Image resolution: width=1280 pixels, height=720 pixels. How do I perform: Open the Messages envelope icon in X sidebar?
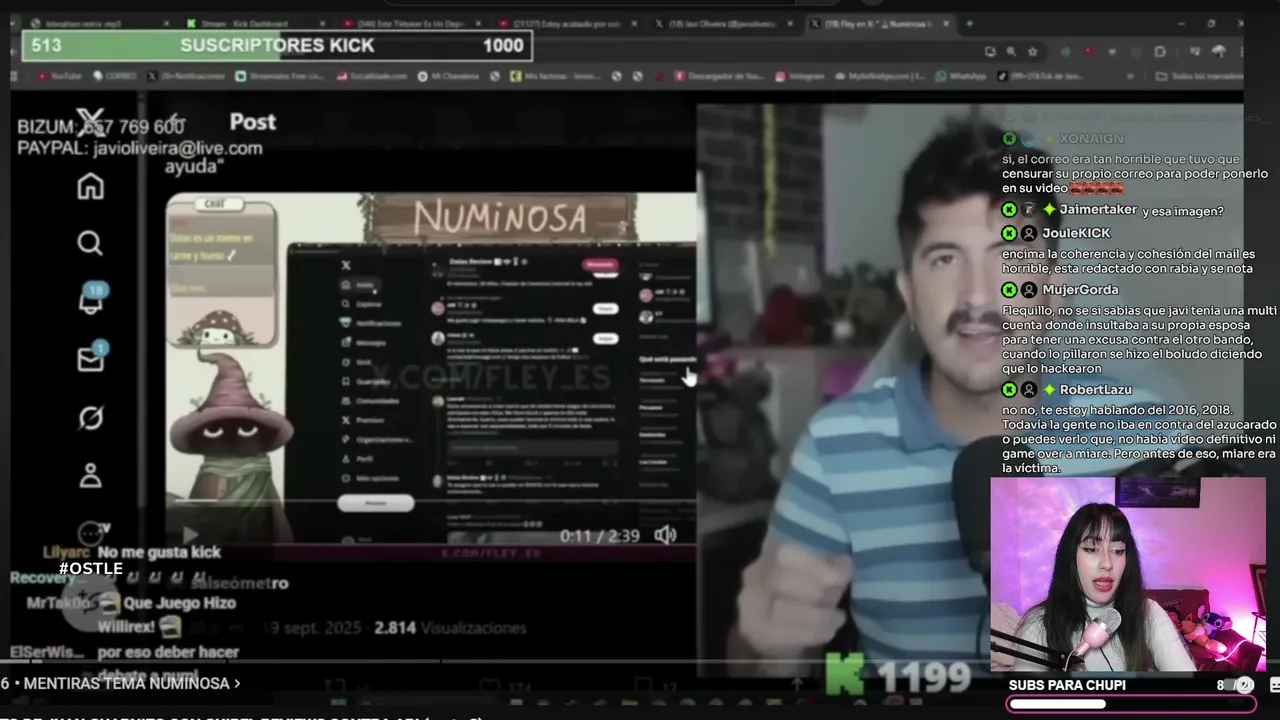point(91,358)
